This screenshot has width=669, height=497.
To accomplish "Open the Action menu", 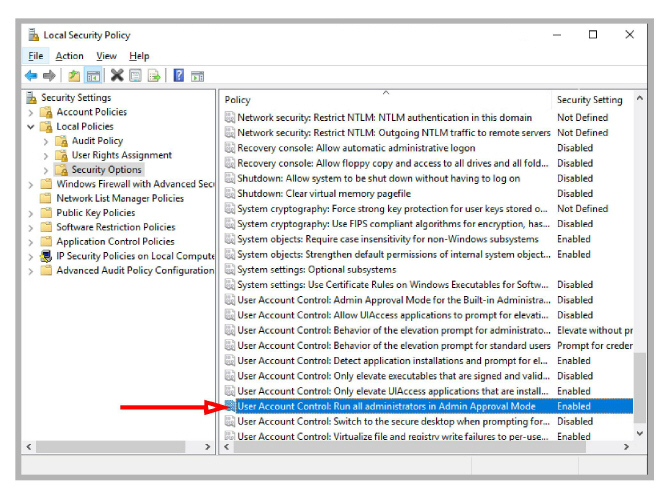I will pos(70,56).
